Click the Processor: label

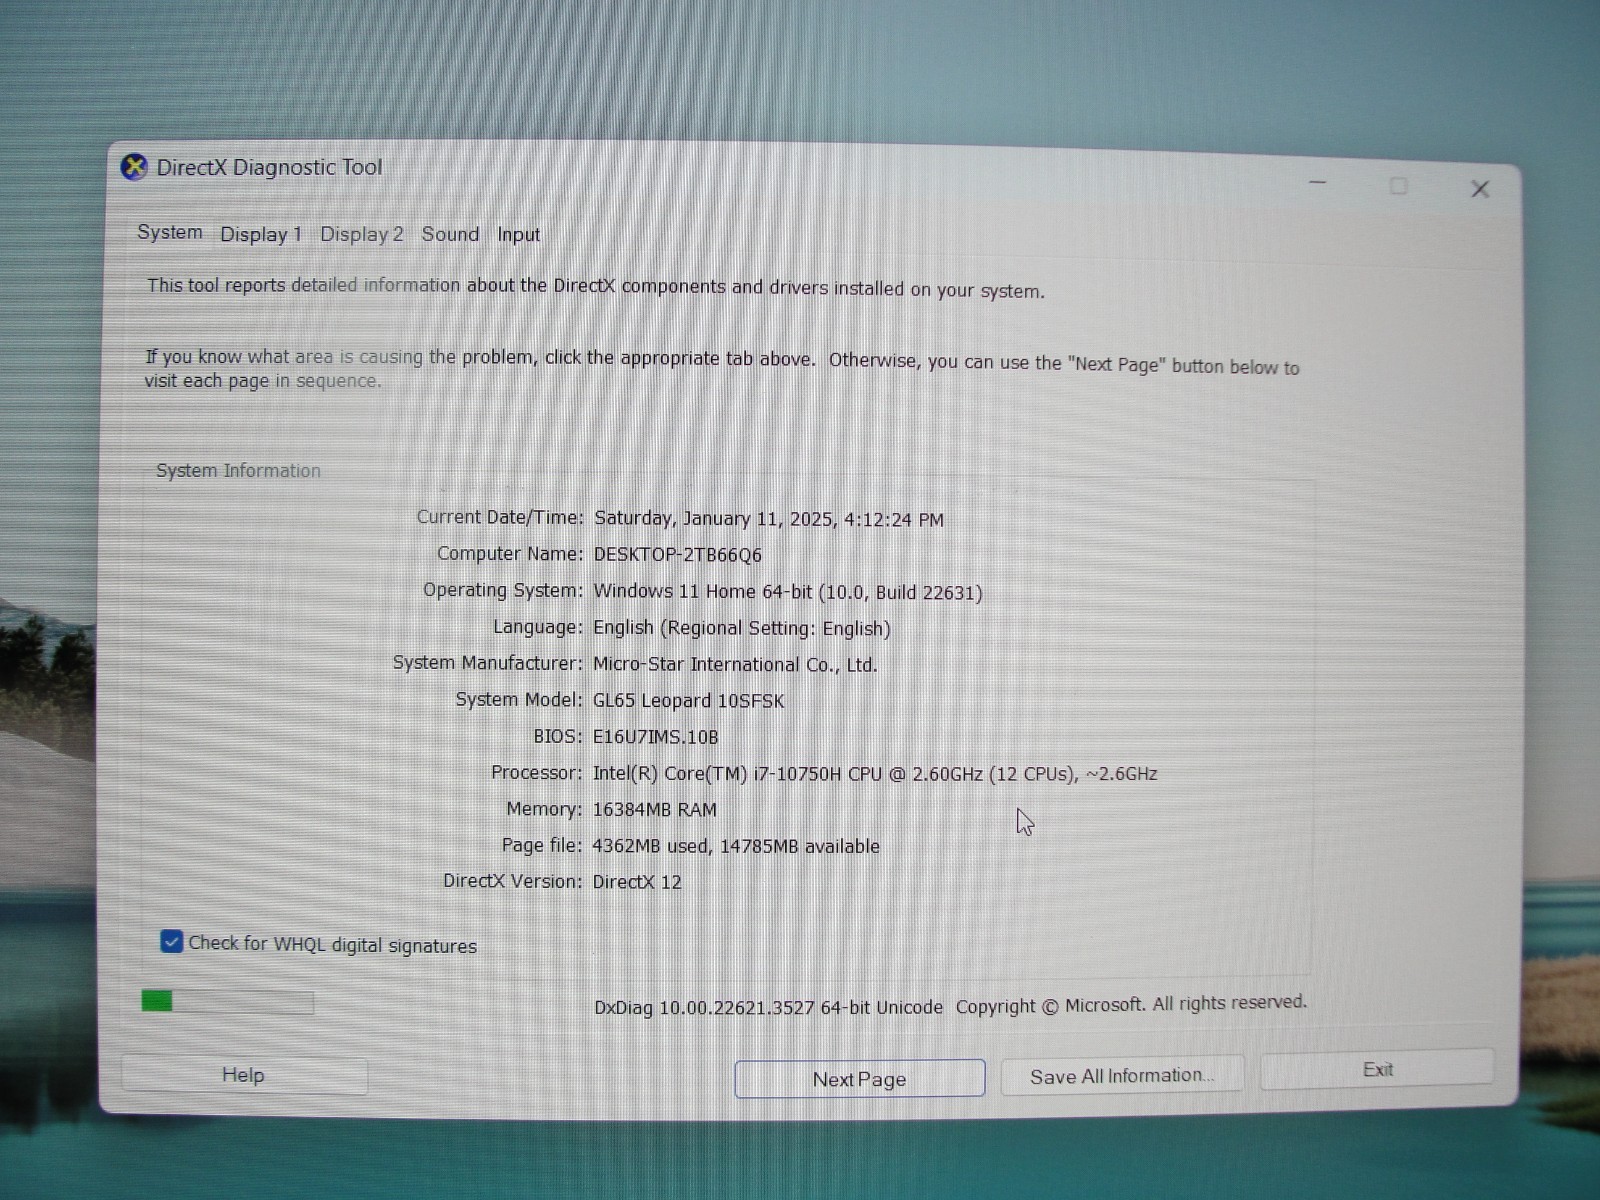coord(536,773)
